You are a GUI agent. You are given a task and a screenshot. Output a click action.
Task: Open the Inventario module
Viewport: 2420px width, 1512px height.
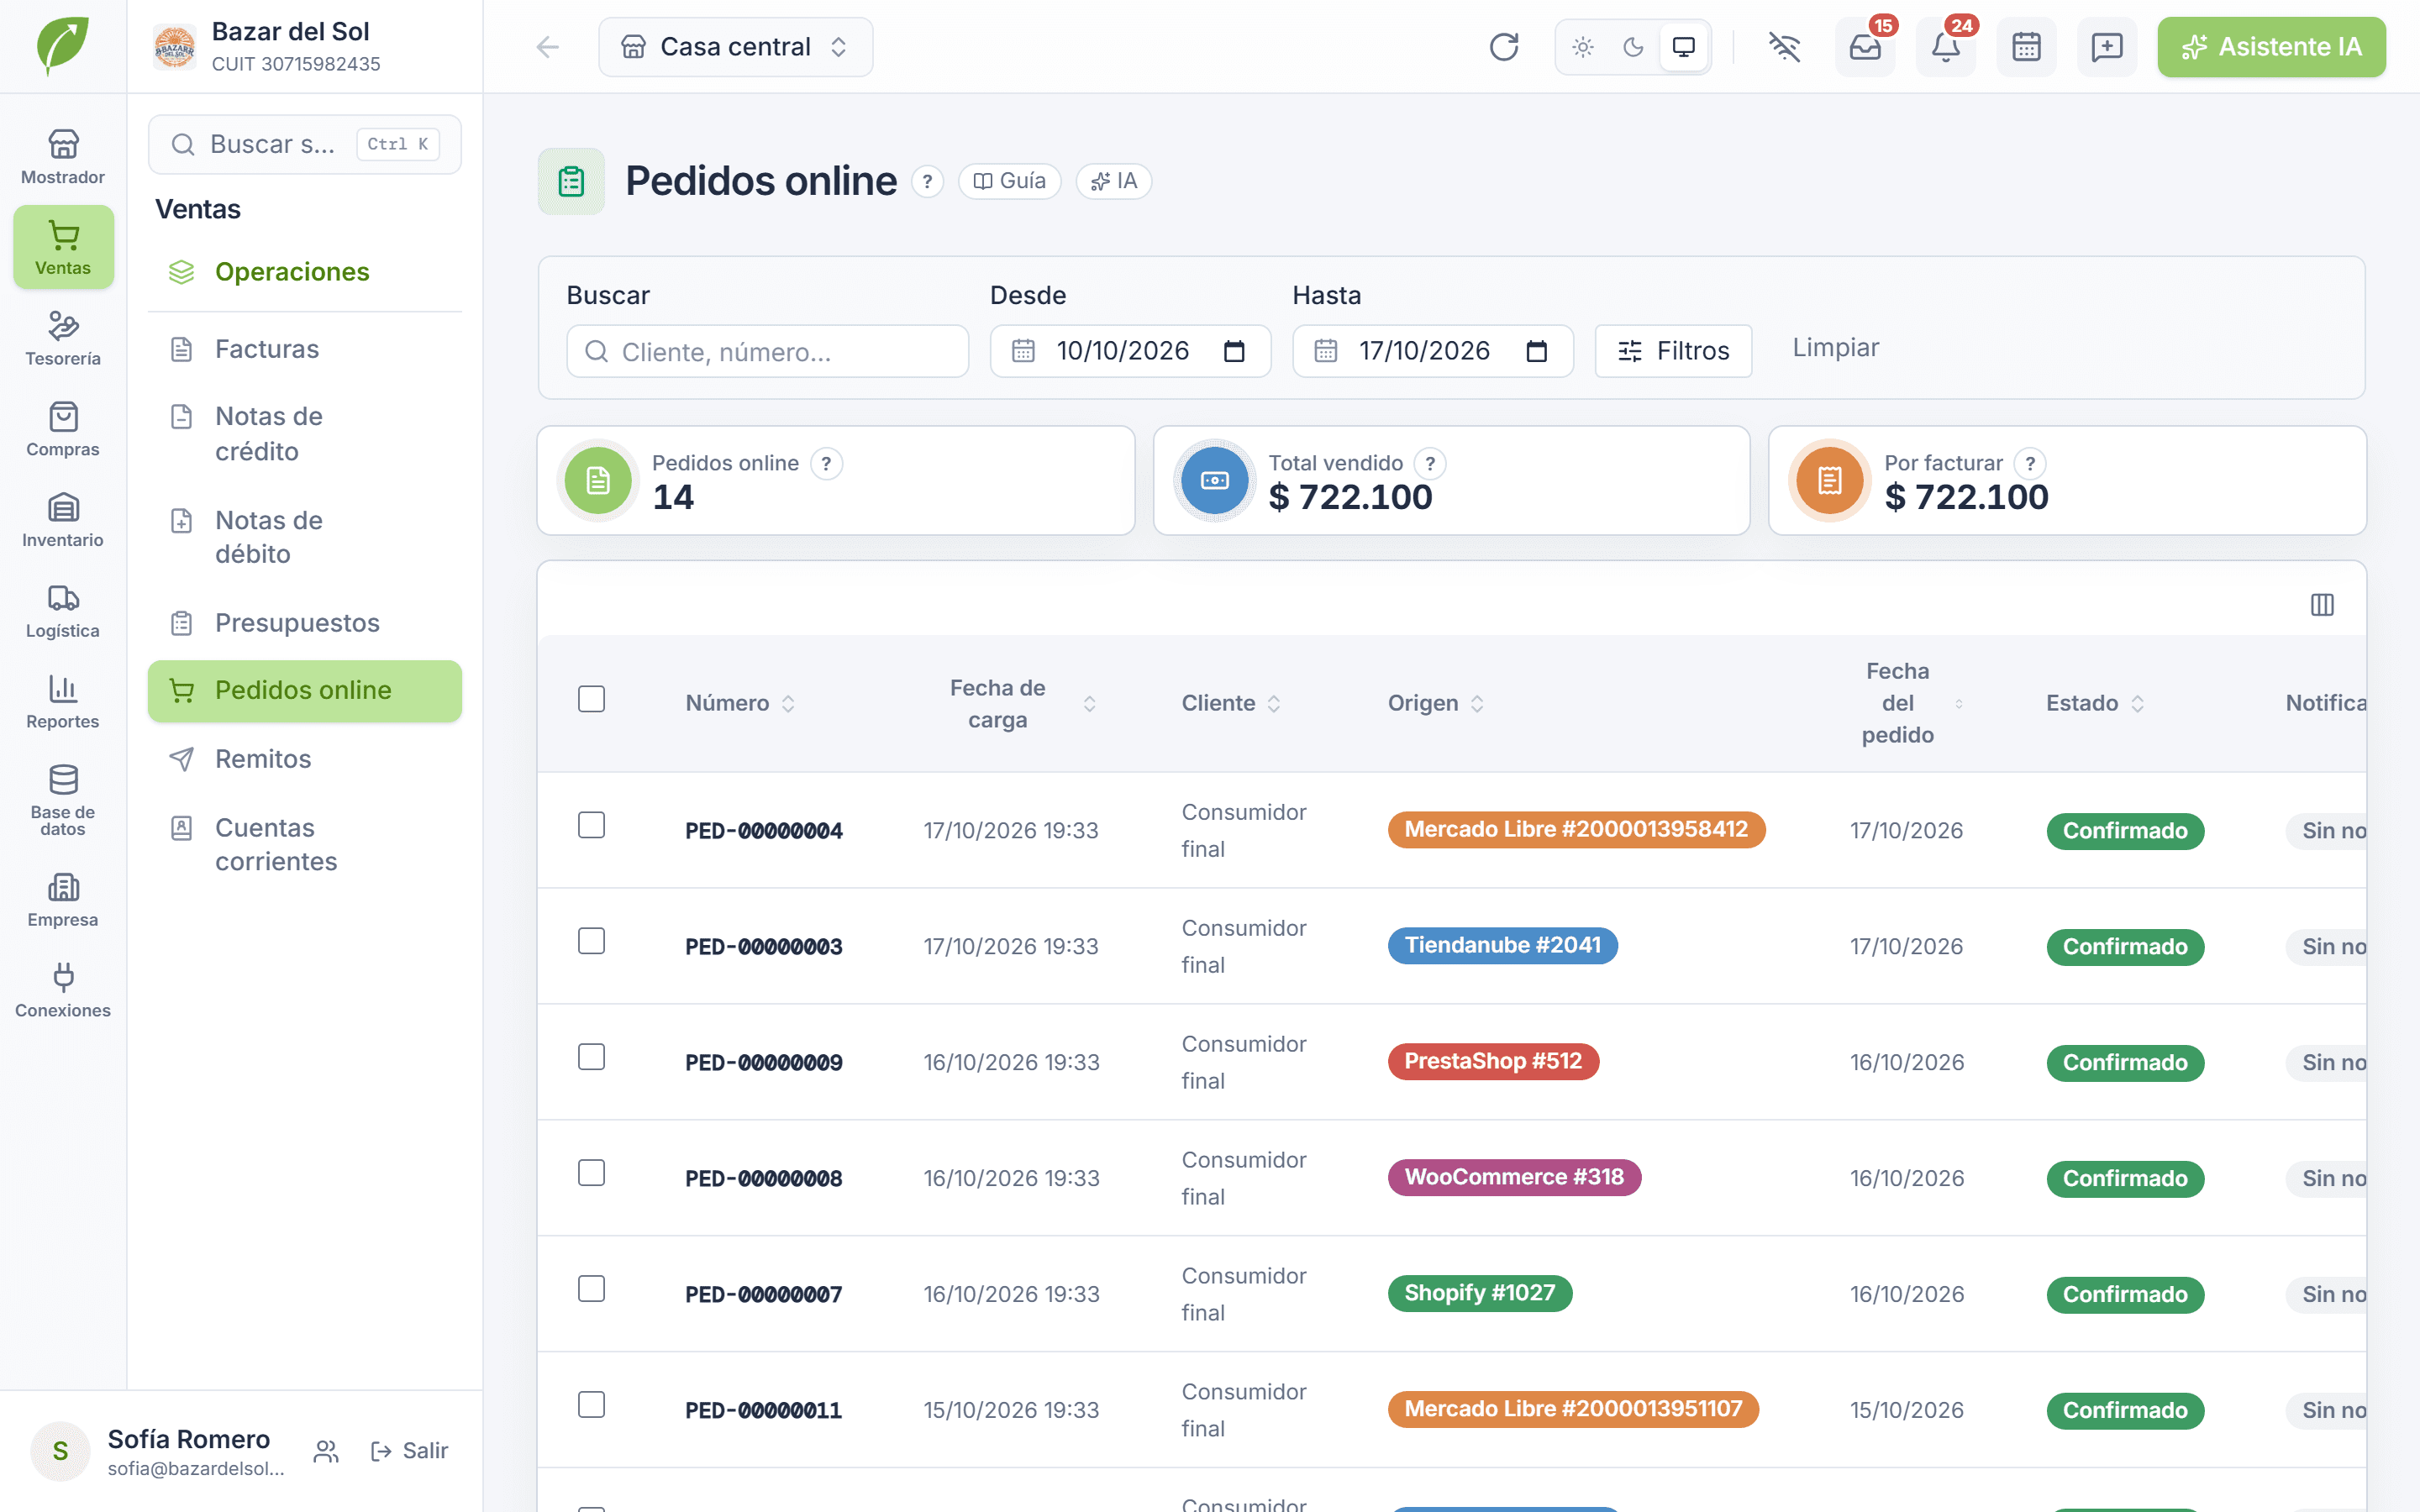click(63, 520)
